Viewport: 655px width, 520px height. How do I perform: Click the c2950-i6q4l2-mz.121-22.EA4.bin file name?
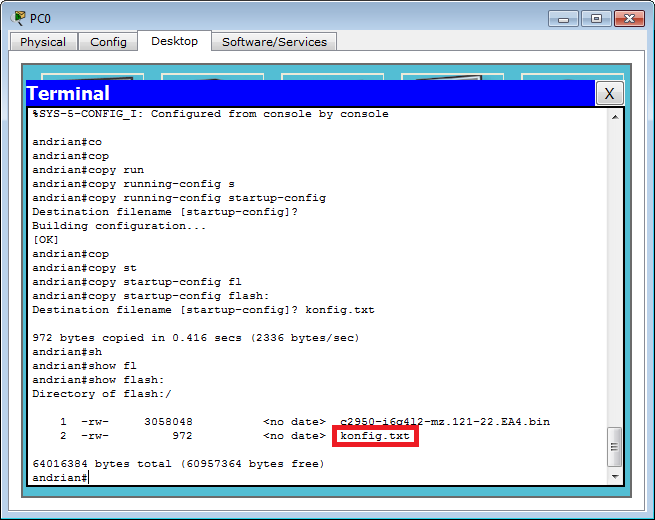click(x=445, y=421)
